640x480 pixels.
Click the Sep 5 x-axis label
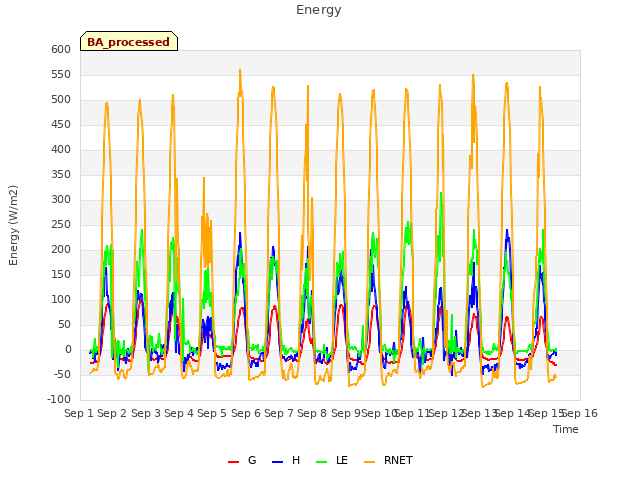click(212, 413)
